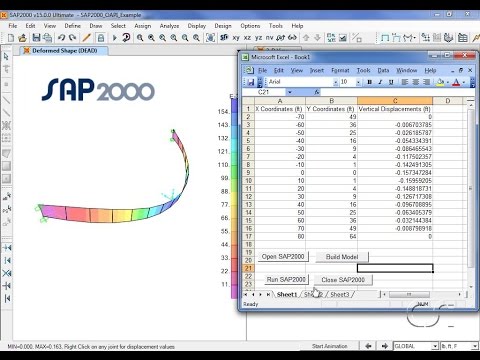
Task: Toggle Italic formatting in Excel
Action: pos(380,82)
